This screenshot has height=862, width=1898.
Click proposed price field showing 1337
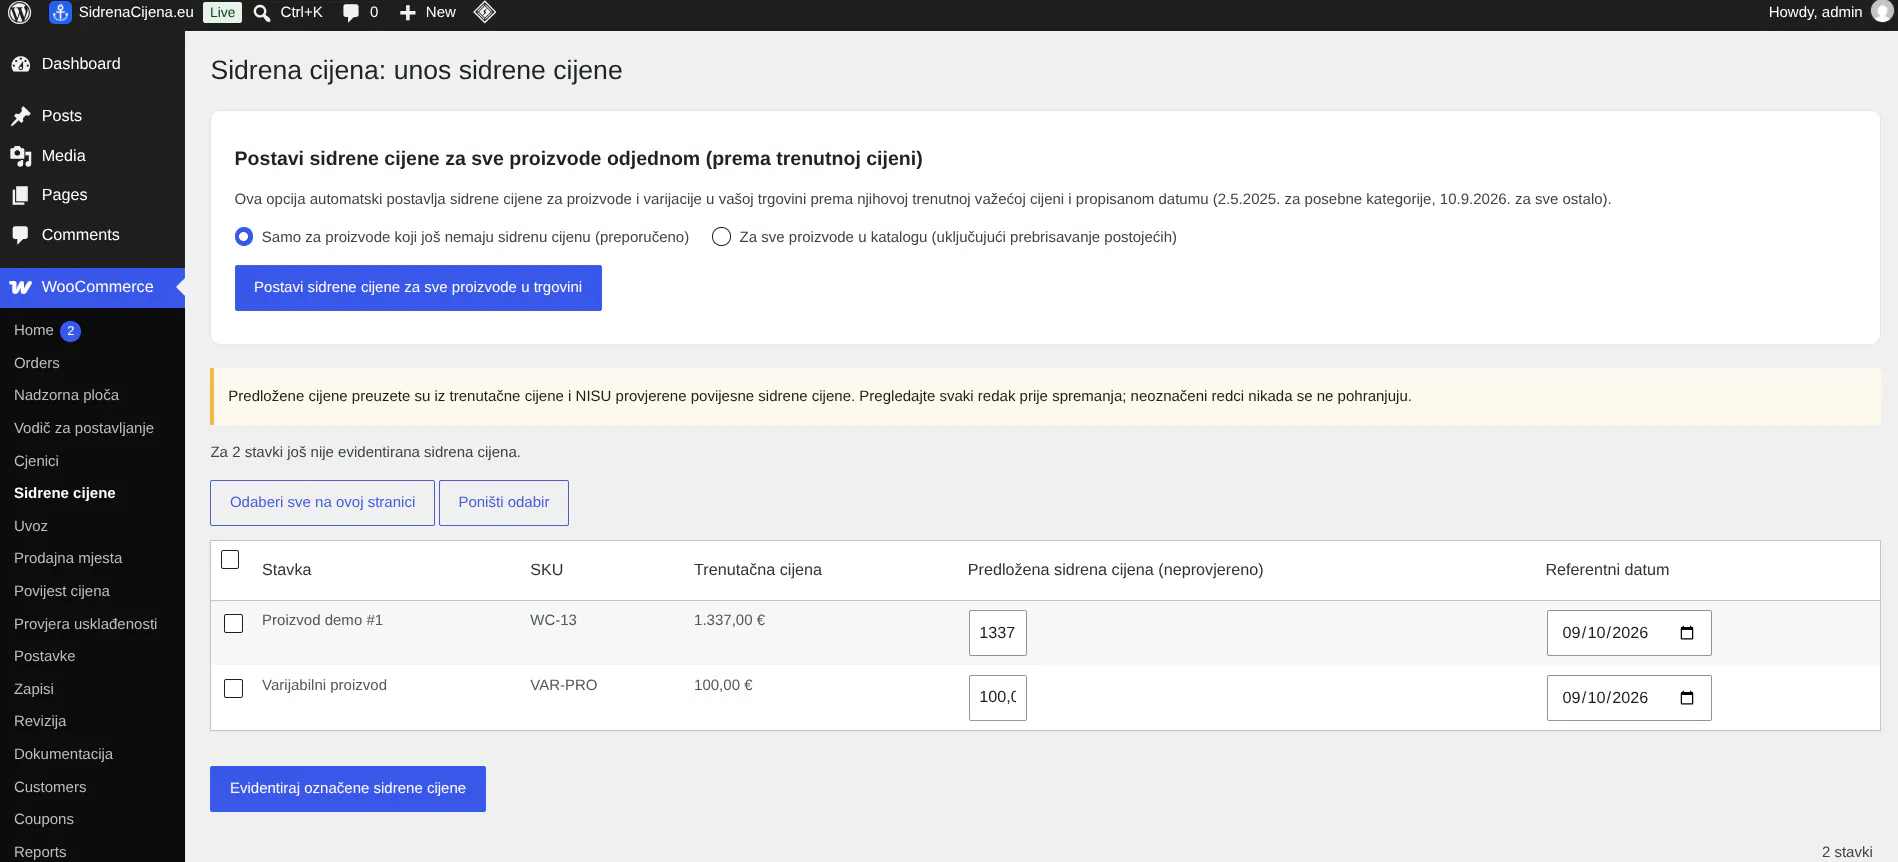point(998,633)
